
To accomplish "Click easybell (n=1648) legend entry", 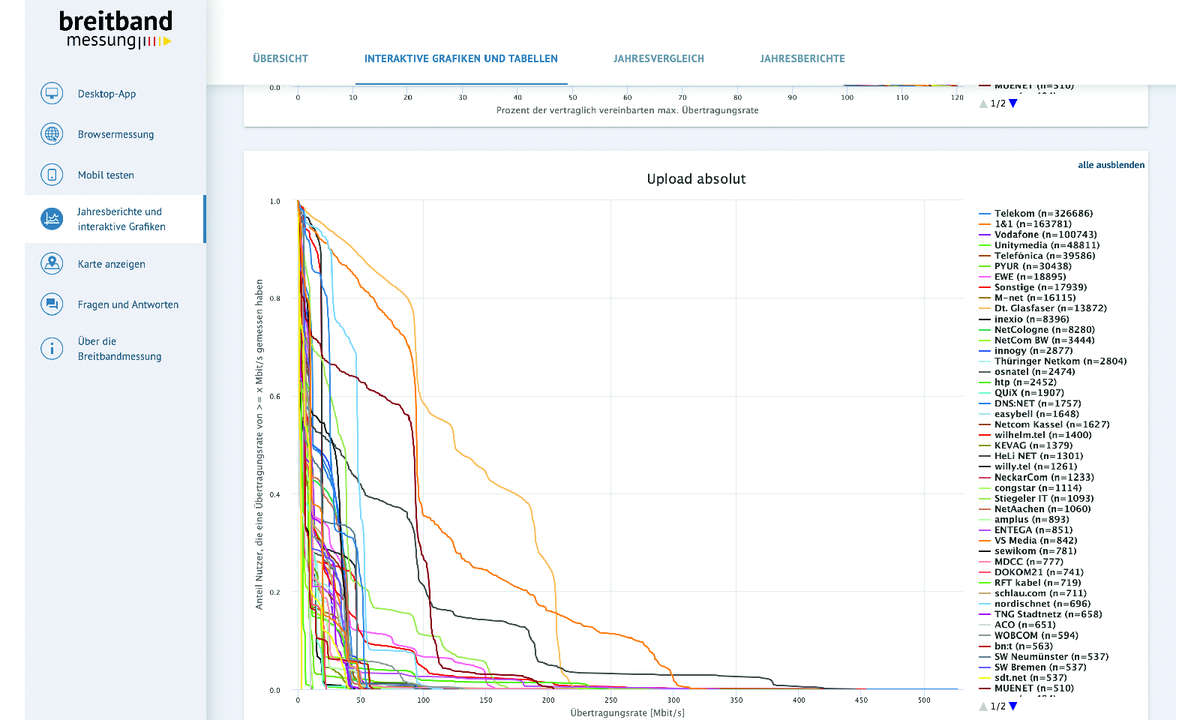I will tap(1030, 413).
